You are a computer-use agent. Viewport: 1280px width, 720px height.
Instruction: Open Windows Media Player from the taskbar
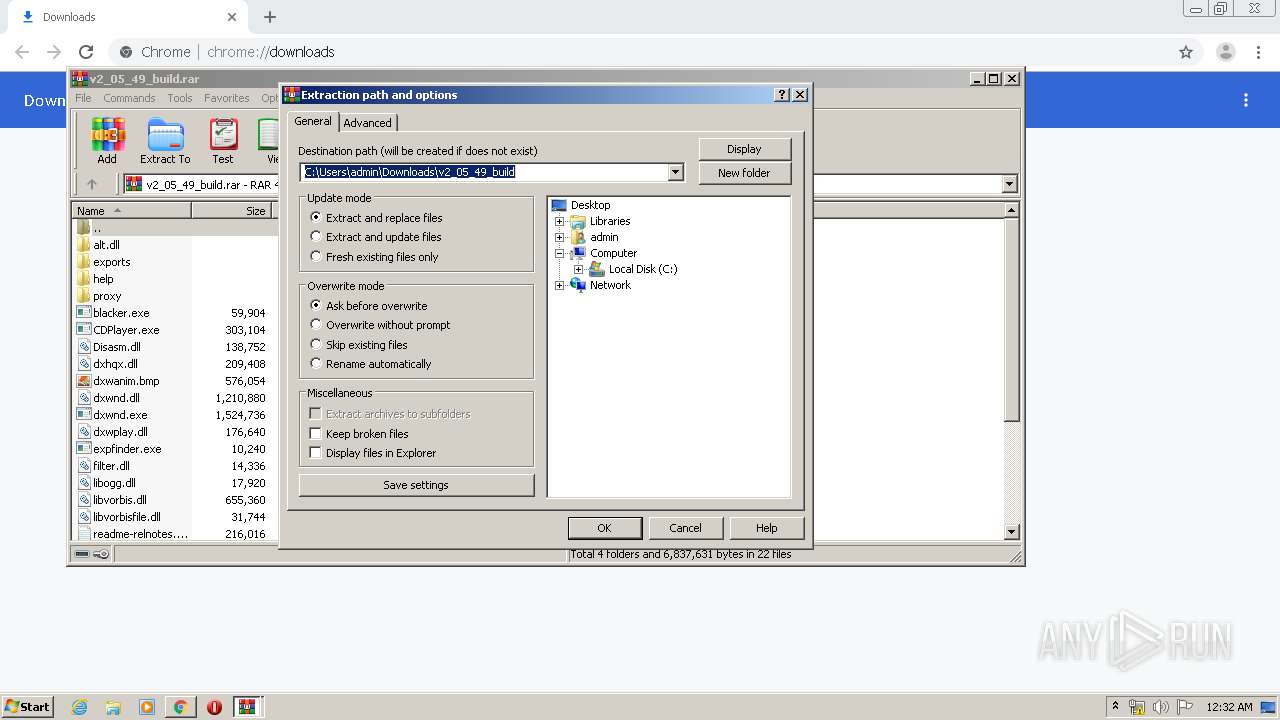(147, 707)
